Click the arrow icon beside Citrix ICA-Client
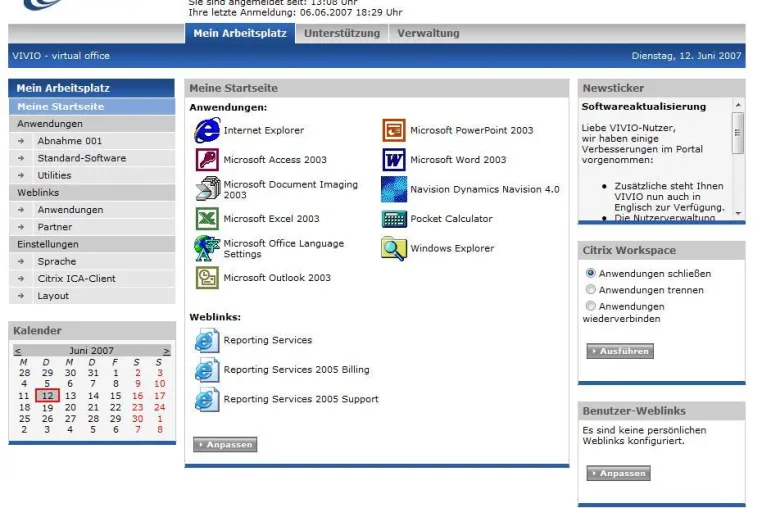 [21, 279]
